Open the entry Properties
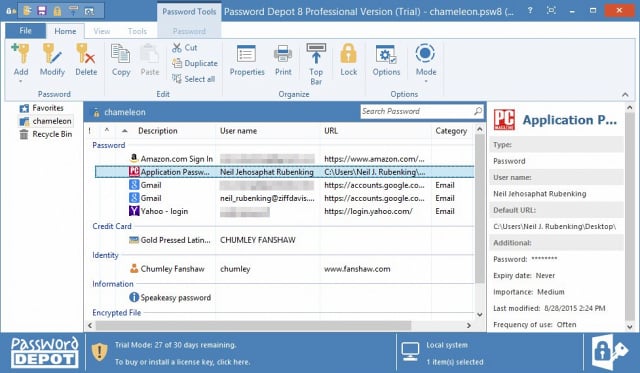 tap(247, 60)
